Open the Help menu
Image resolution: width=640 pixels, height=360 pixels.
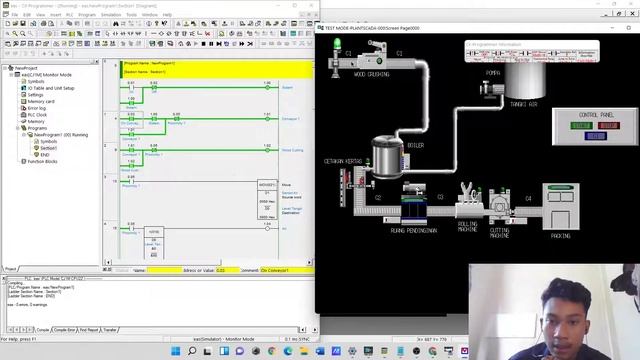point(167,15)
